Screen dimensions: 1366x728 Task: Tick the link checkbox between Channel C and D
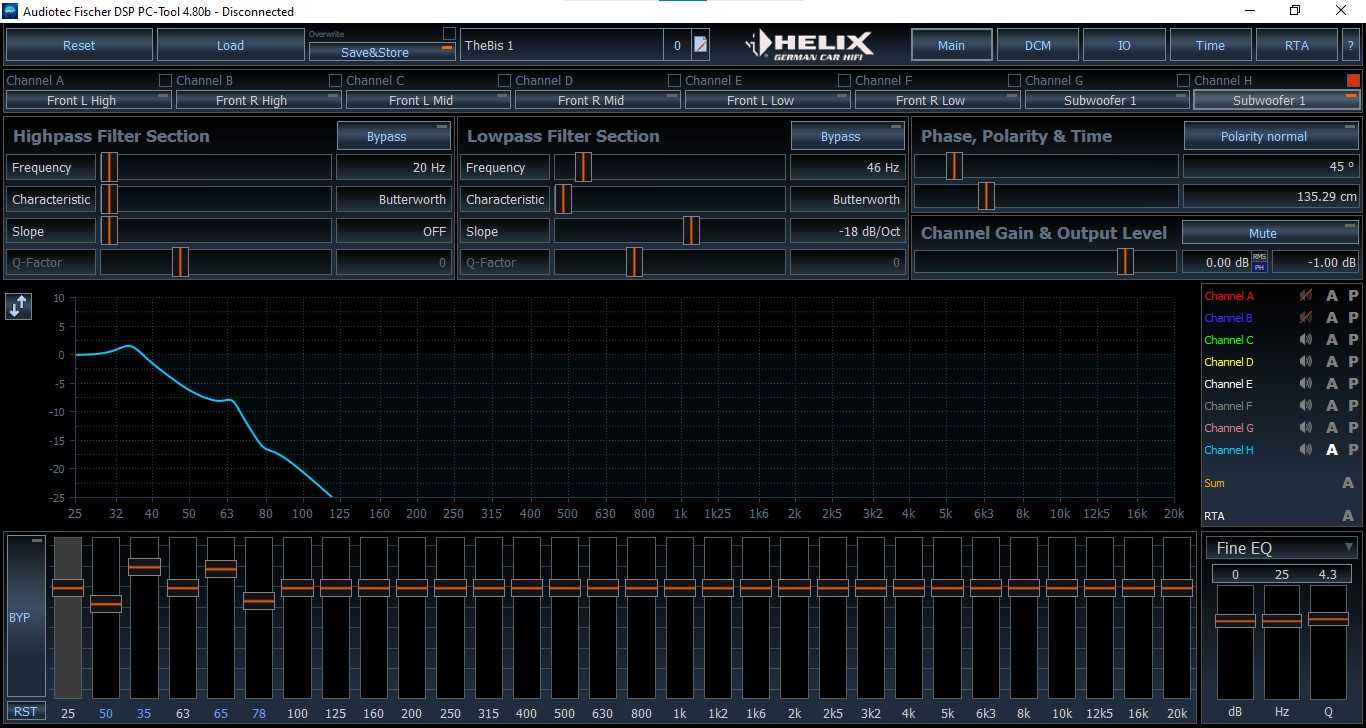click(505, 80)
